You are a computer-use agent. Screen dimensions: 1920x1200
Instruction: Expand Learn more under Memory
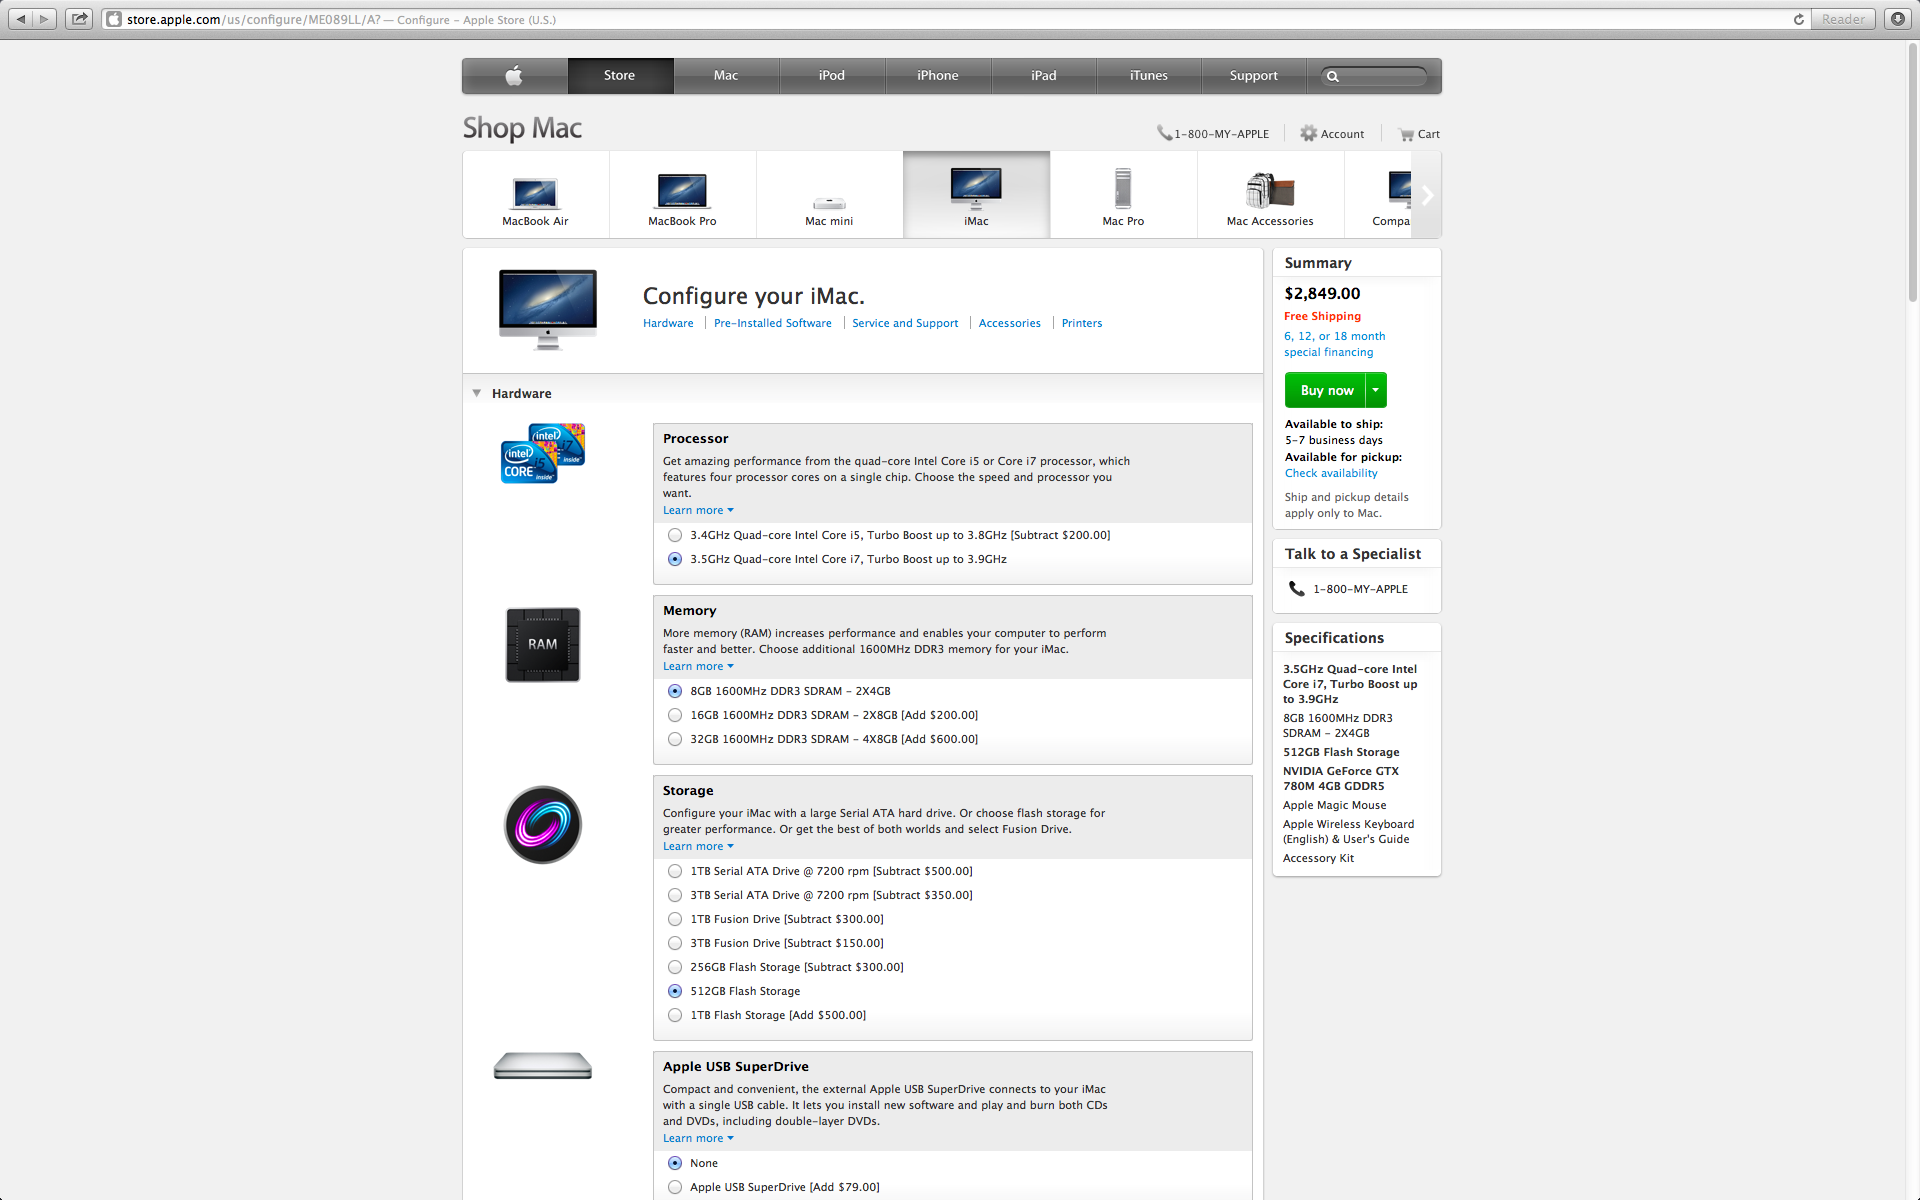coord(698,666)
